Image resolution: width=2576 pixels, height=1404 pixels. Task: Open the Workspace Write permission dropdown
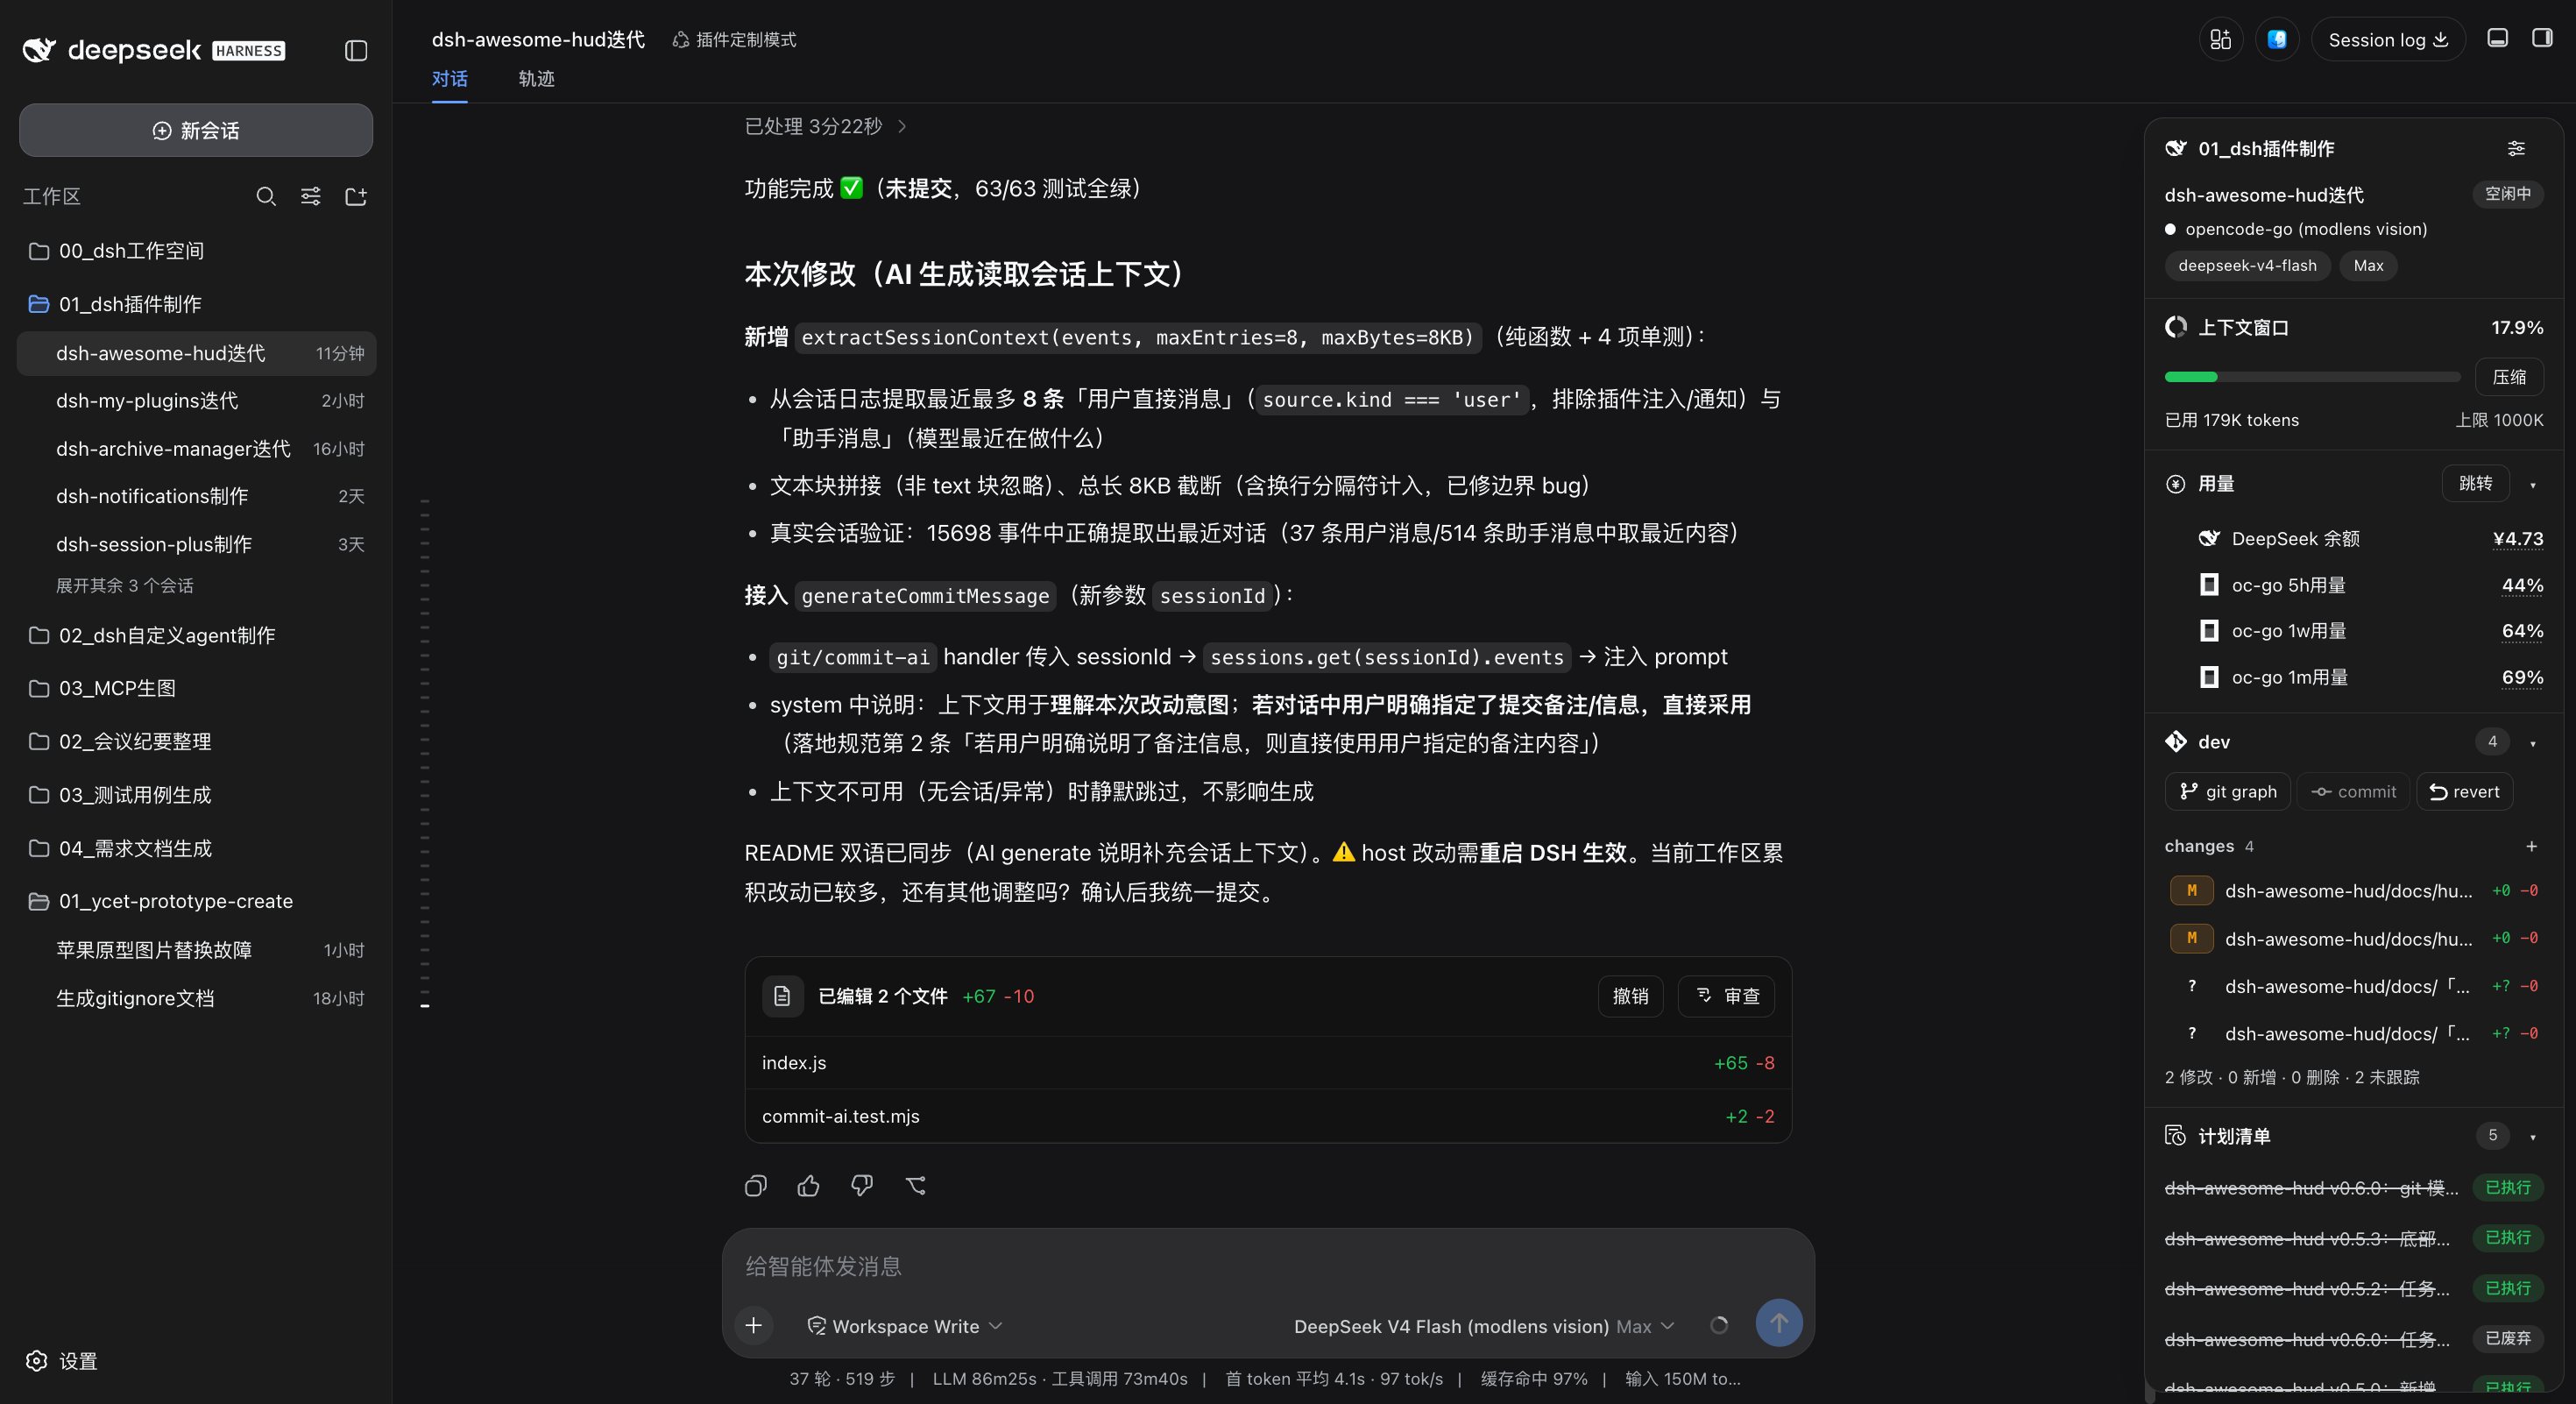pyautogui.click(x=904, y=1326)
